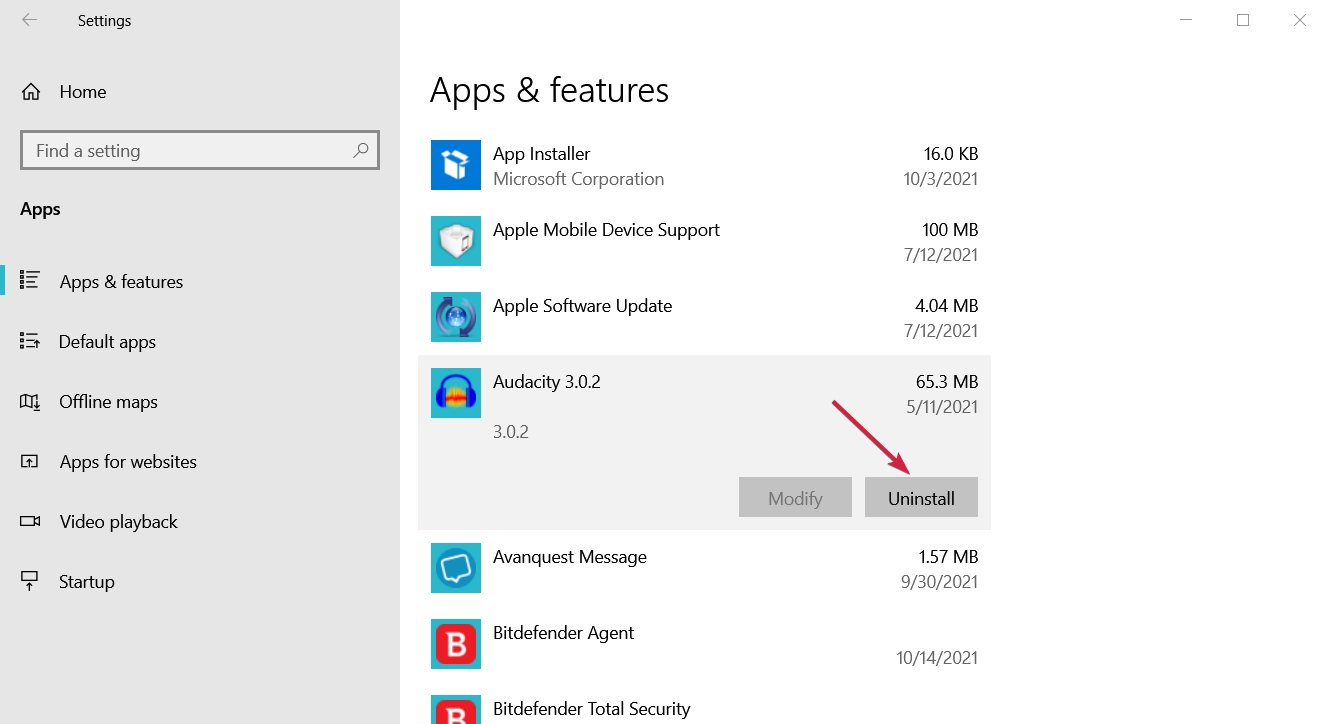Select the Default apps sidebar icon
The width and height of the screenshot is (1329, 724).
pos(30,341)
